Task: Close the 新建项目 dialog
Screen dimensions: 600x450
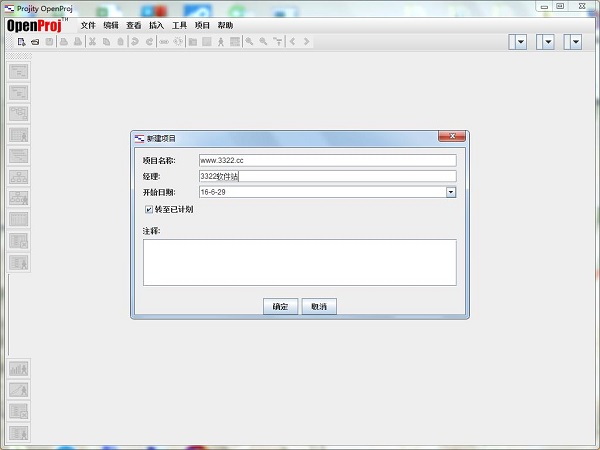Action: pos(452,136)
